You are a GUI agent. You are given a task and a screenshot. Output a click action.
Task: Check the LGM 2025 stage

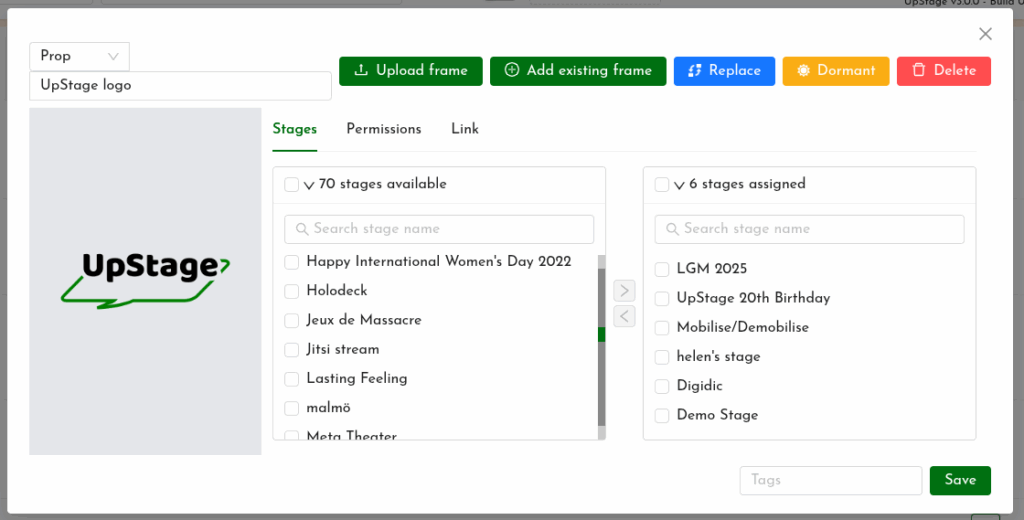coord(662,269)
